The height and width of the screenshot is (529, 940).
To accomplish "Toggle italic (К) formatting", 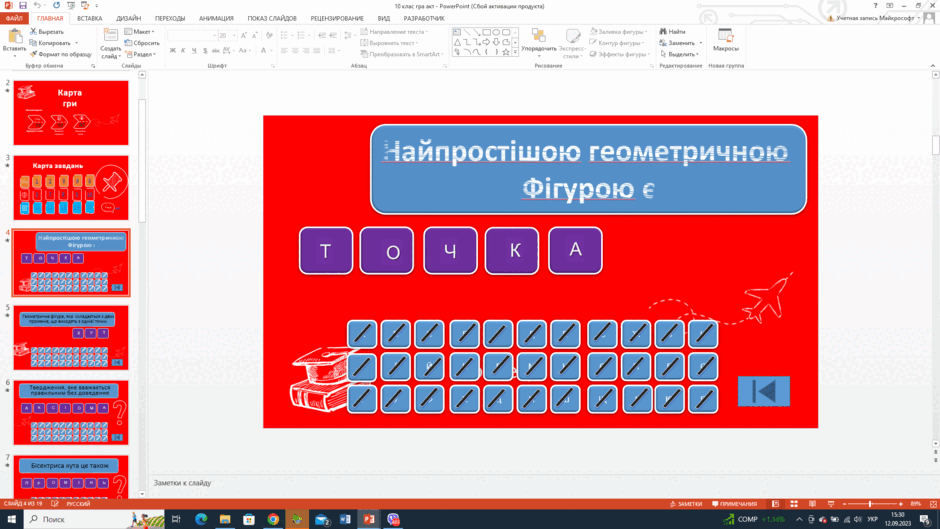I will point(183,50).
